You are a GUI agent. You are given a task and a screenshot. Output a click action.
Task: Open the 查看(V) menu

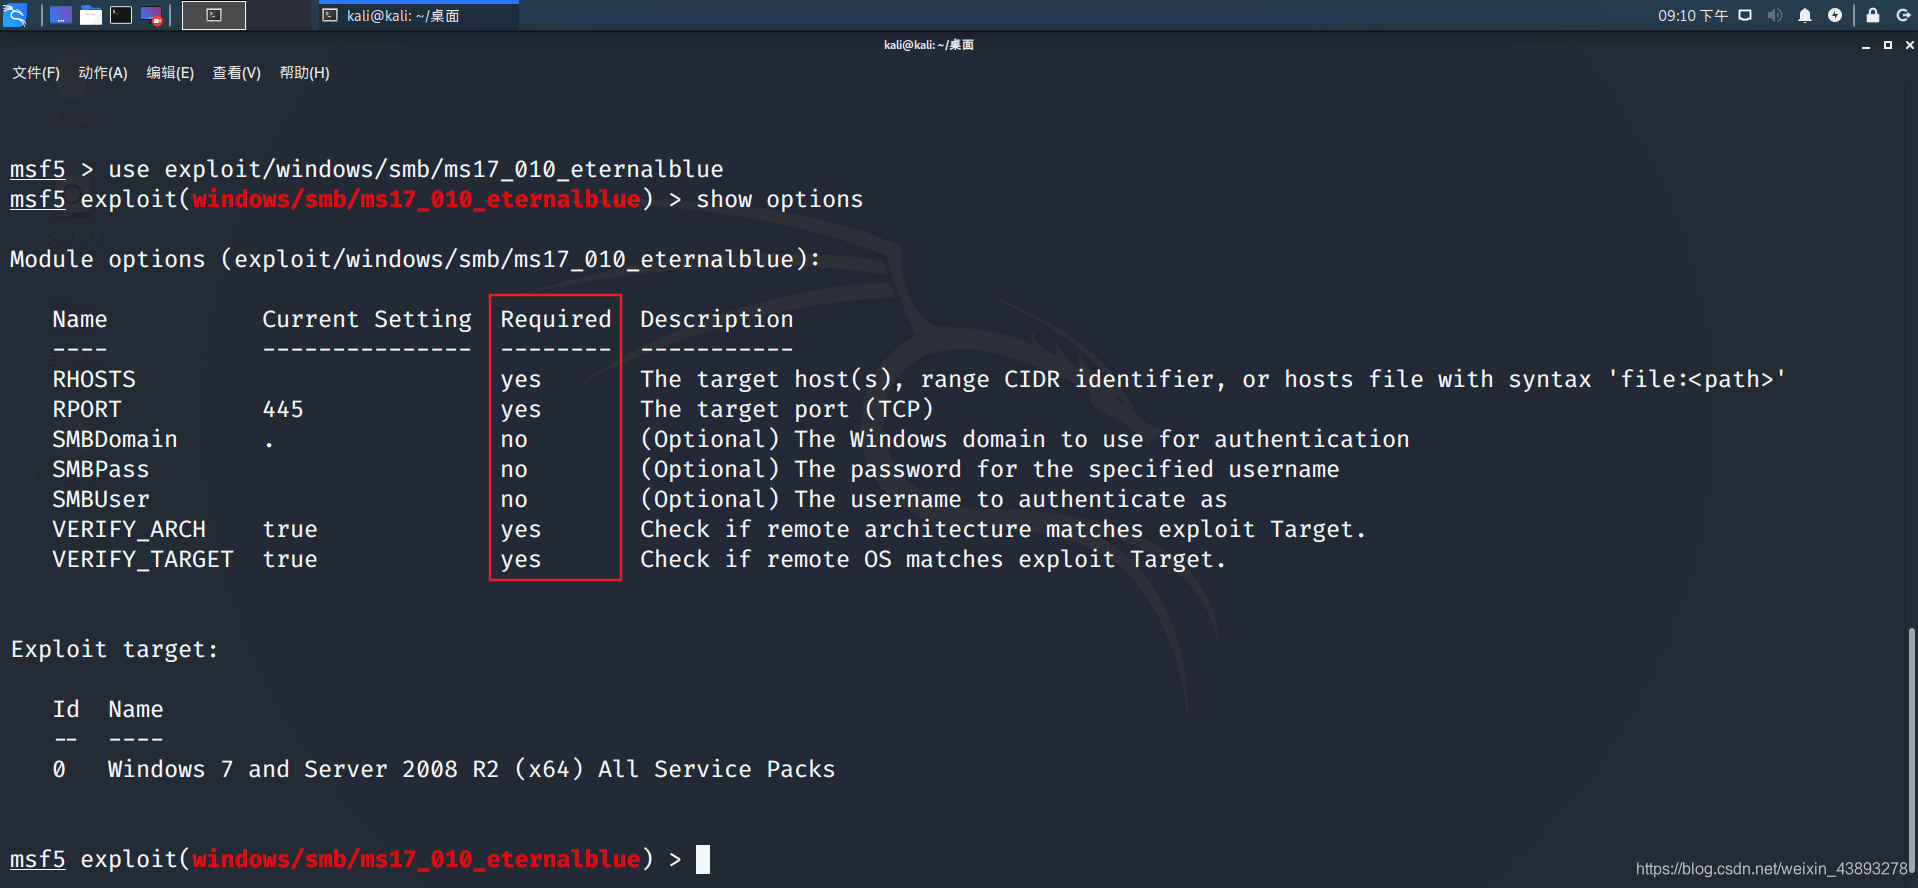point(237,73)
